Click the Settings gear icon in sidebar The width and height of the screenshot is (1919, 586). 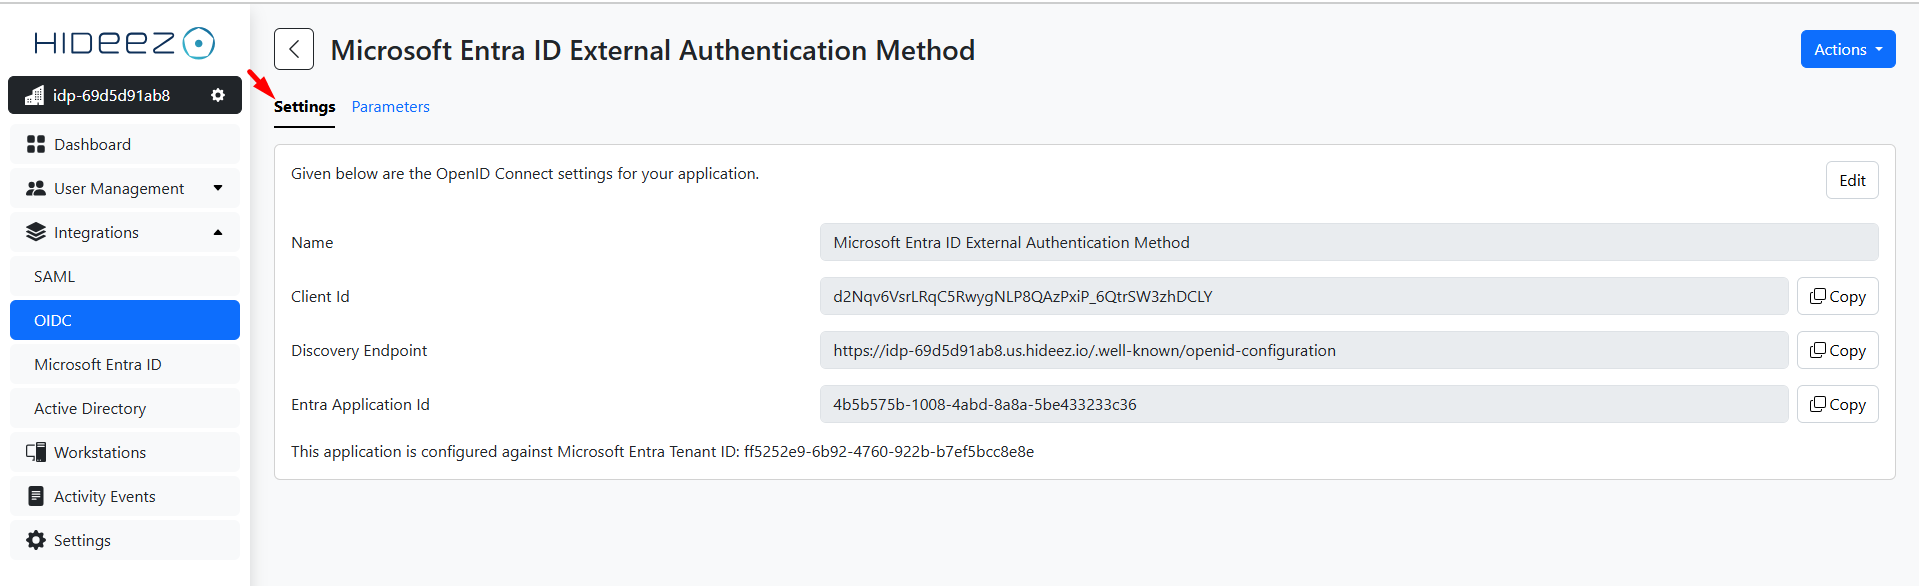[x=36, y=540]
